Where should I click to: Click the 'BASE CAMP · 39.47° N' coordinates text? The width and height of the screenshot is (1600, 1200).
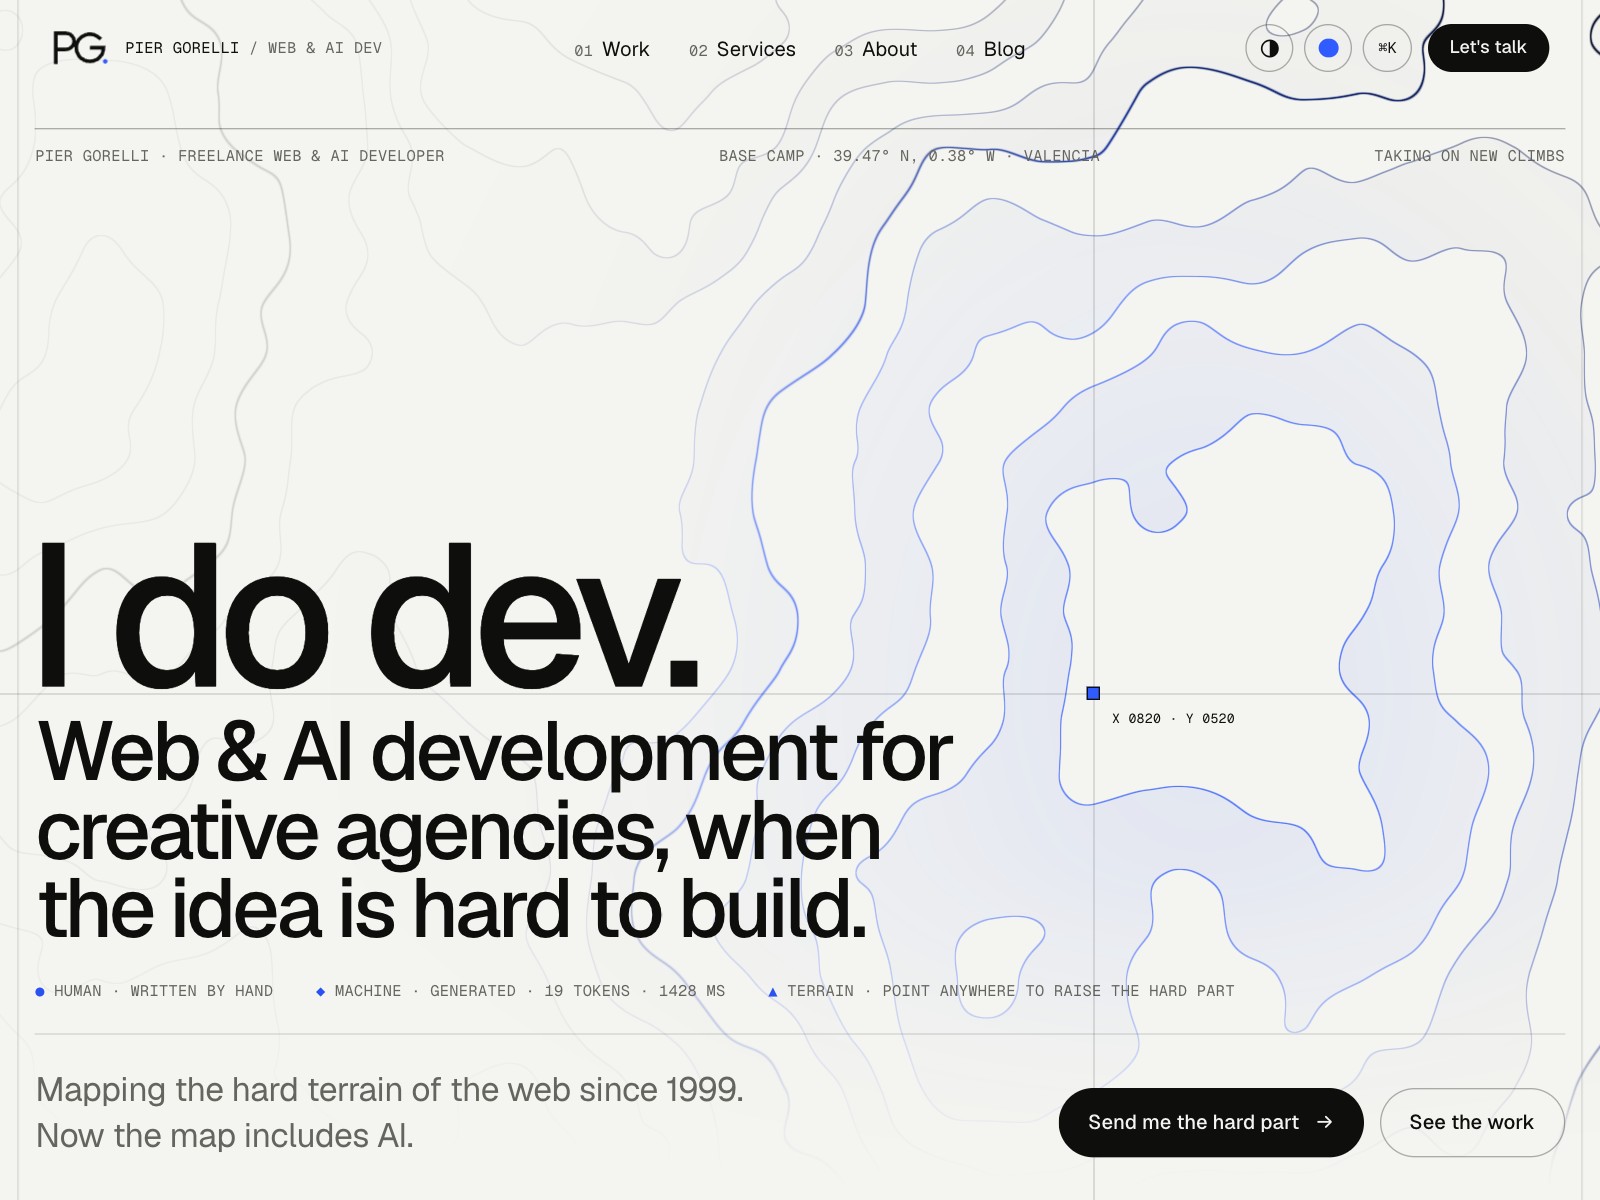(909, 156)
